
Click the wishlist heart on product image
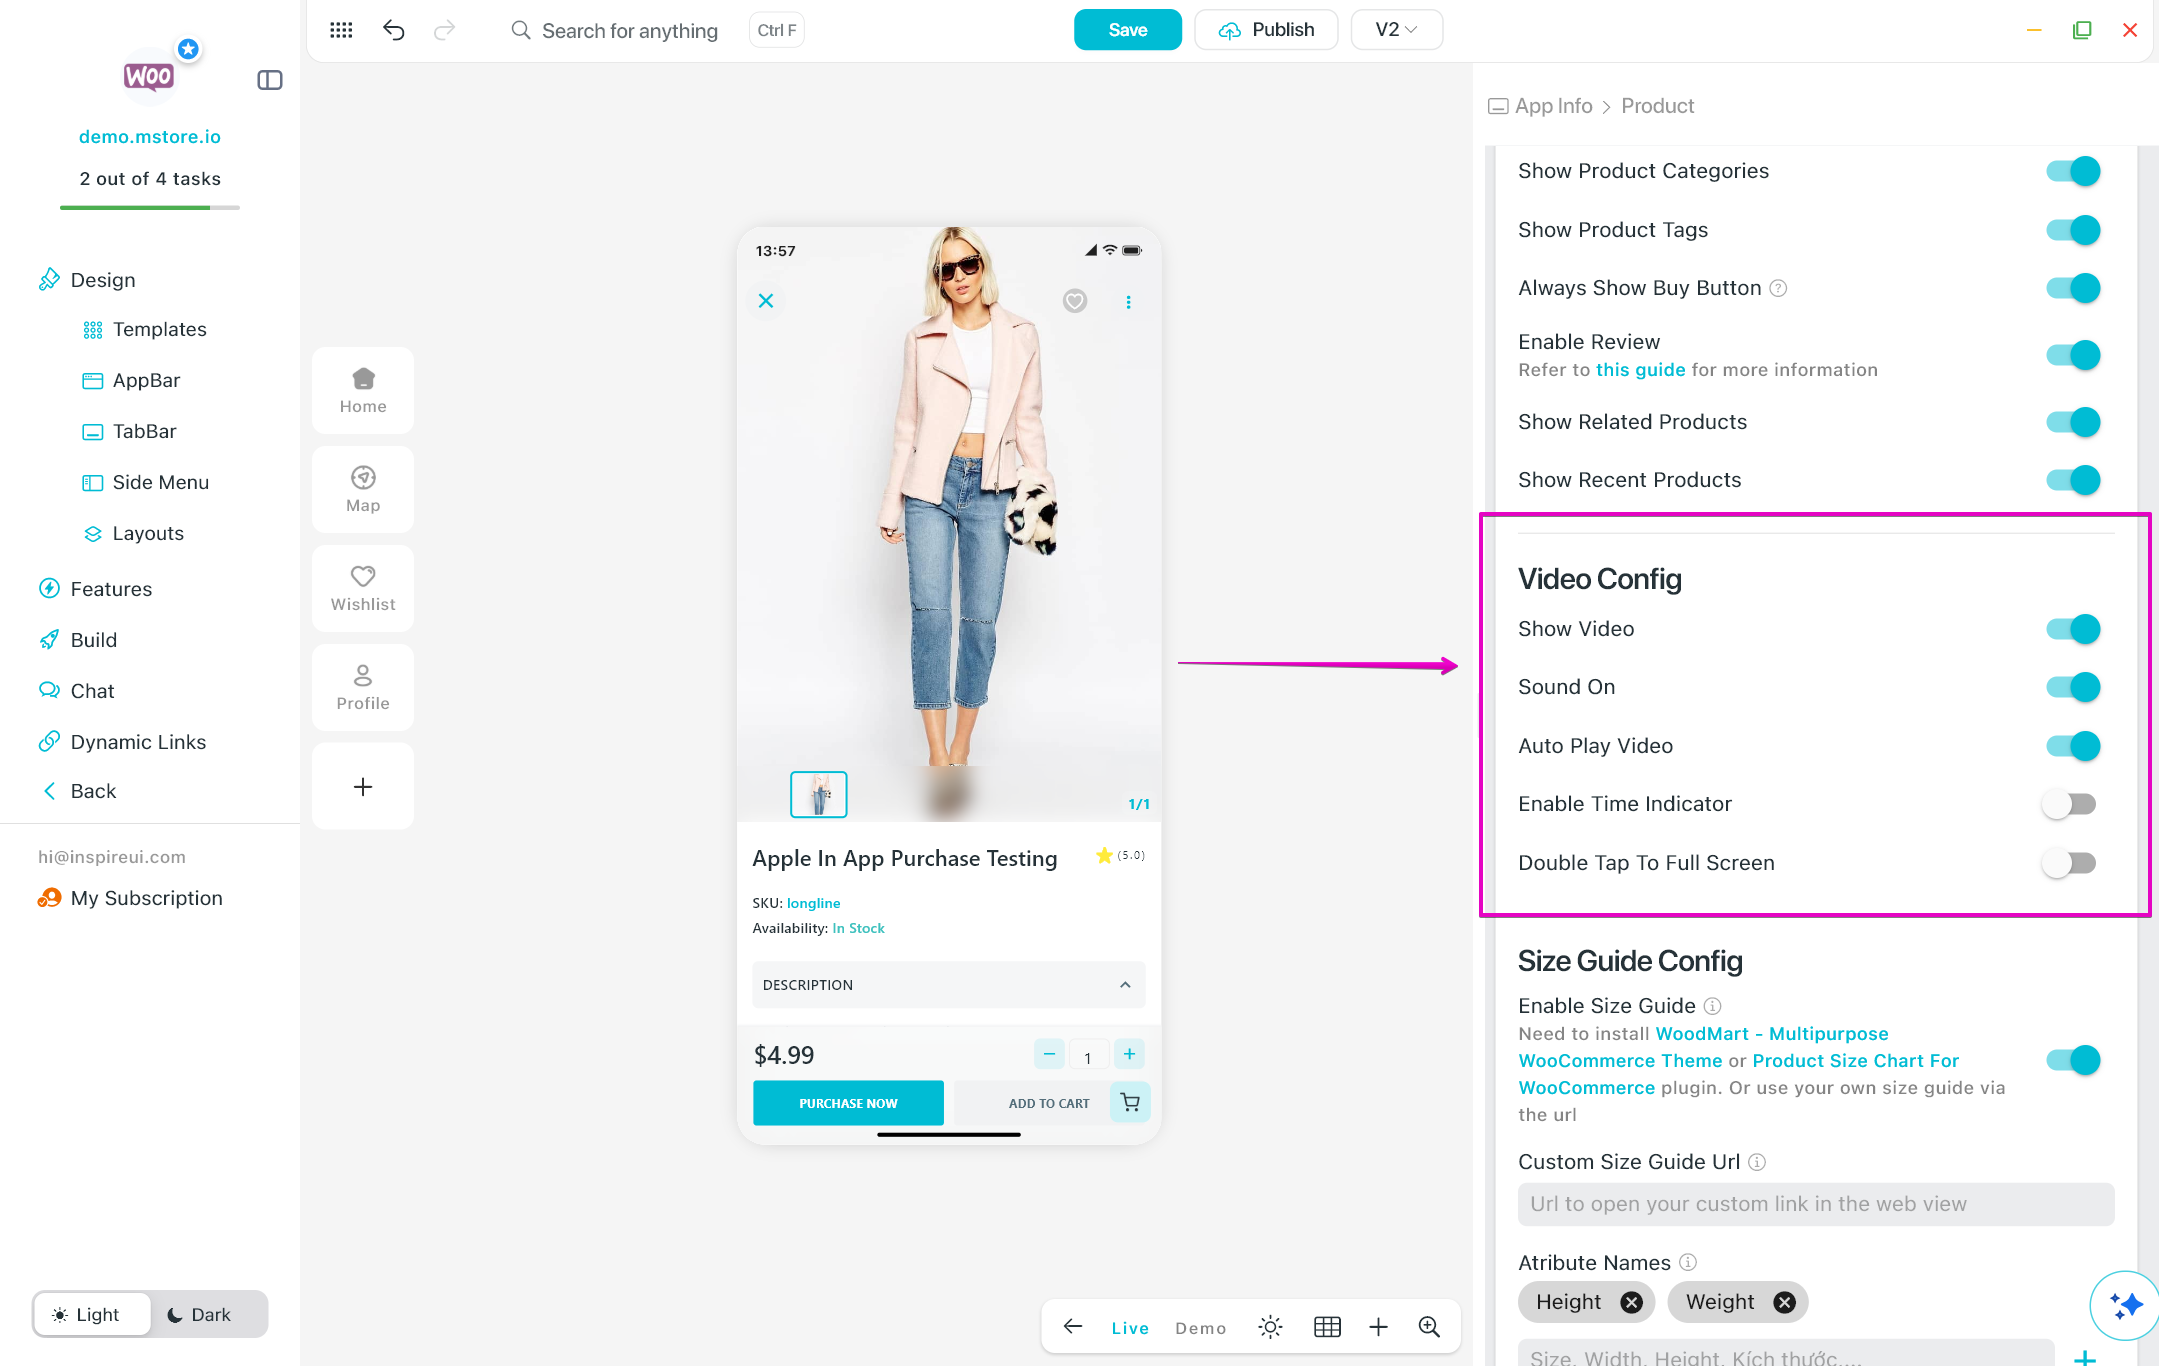(1074, 301)
